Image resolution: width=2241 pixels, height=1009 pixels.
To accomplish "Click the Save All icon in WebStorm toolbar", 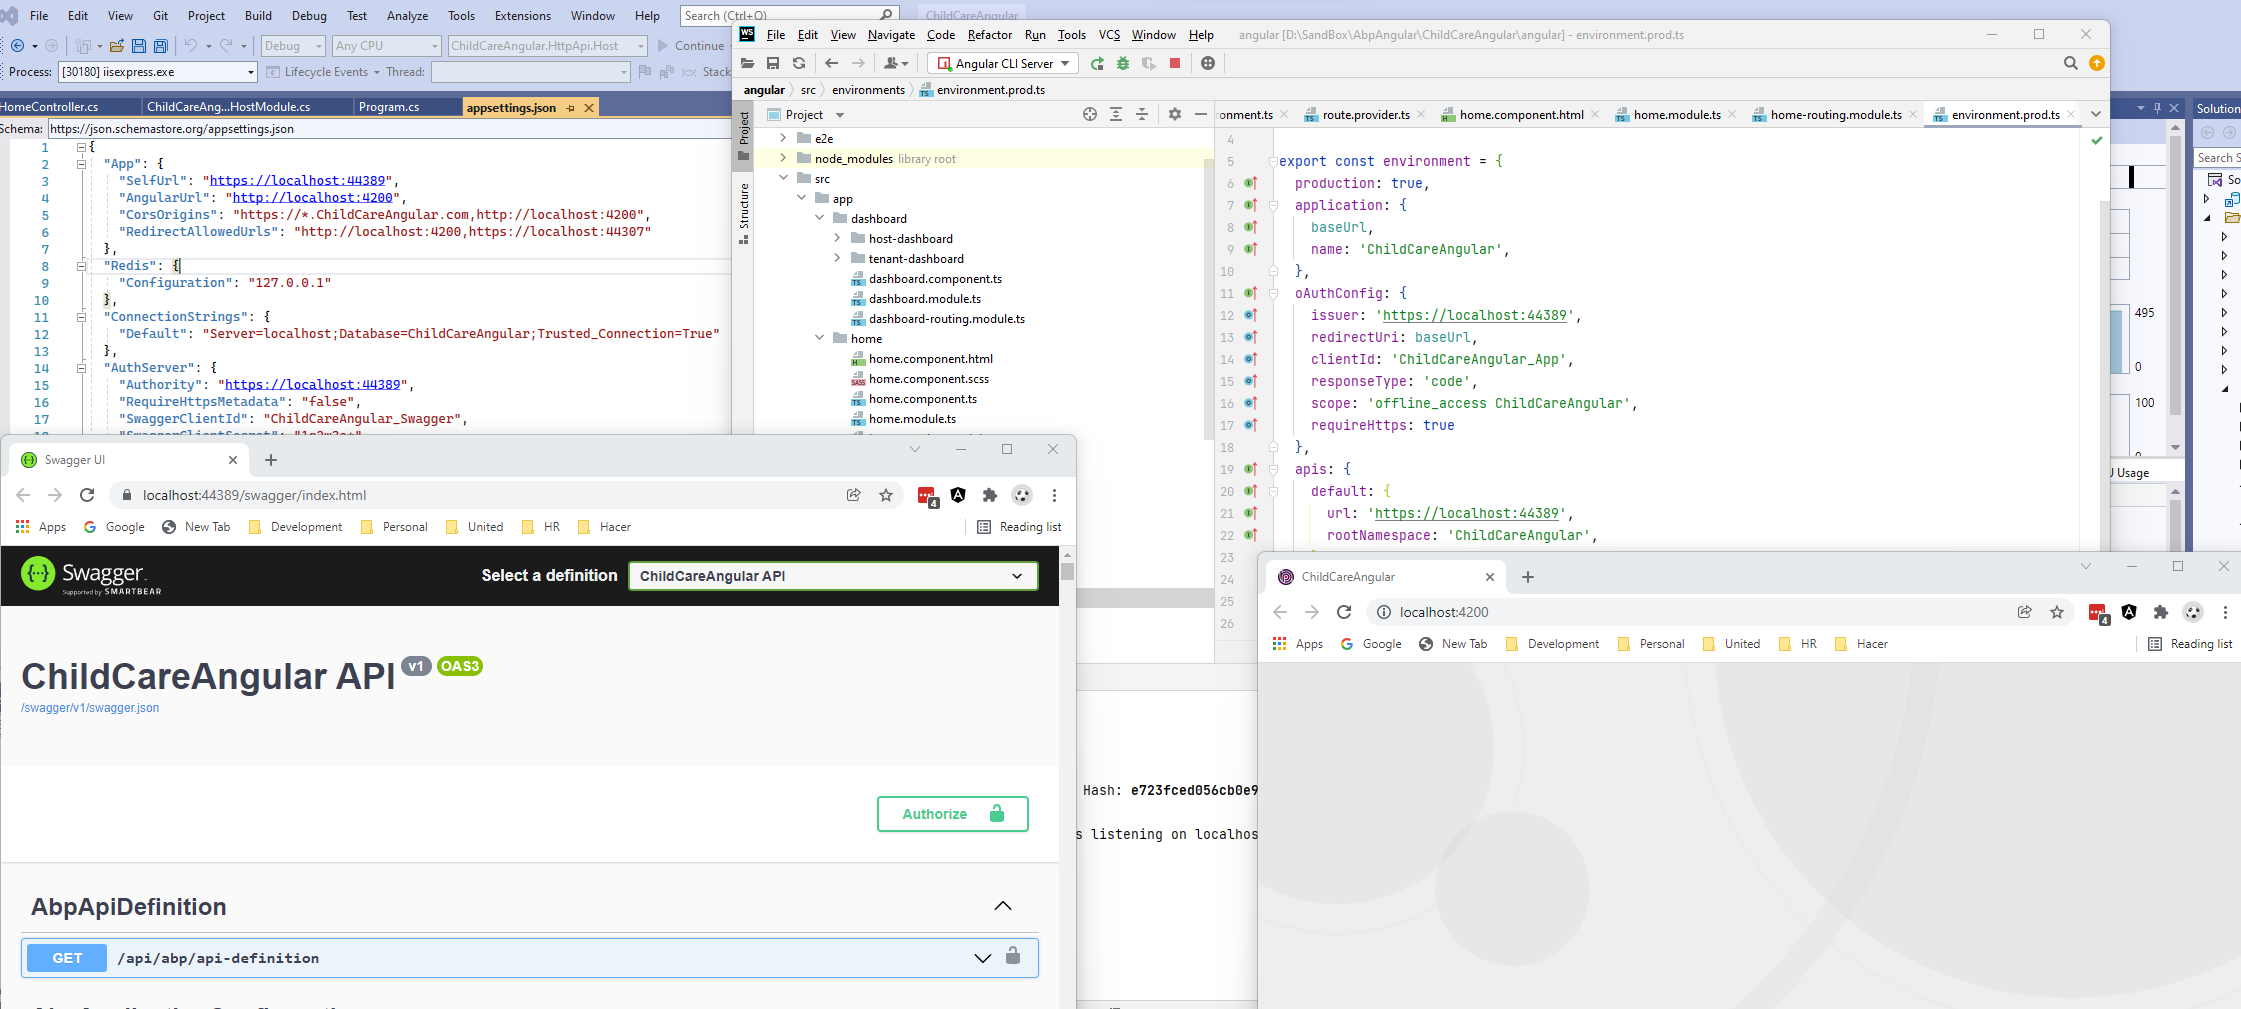I will coord(773,63).
